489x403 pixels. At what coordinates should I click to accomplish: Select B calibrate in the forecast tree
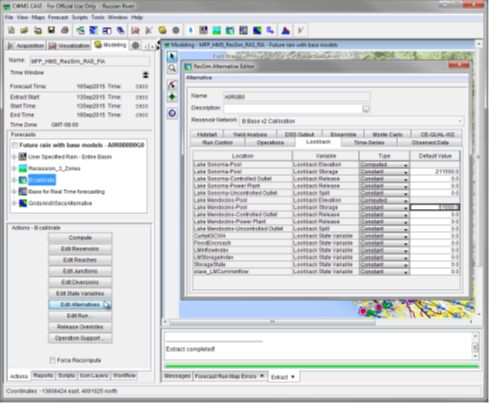point(42,180)
